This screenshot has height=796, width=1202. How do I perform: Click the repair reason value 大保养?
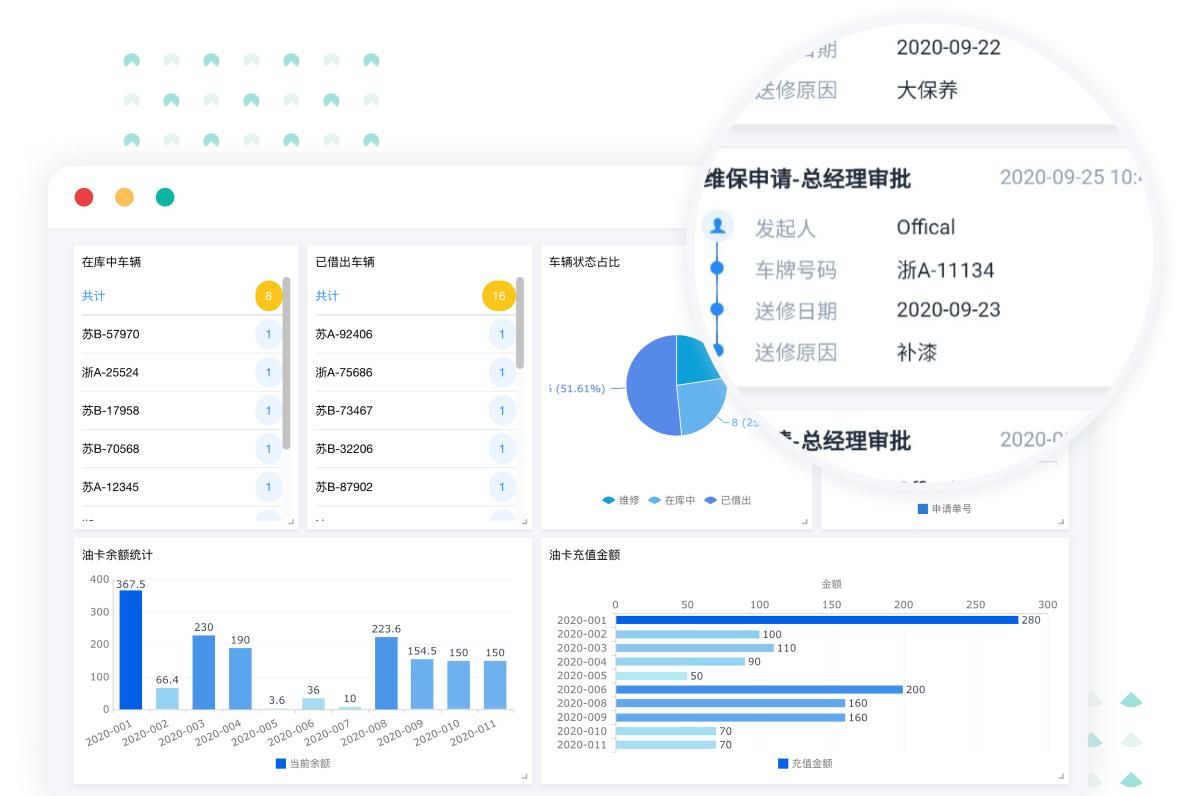point(927,90)
